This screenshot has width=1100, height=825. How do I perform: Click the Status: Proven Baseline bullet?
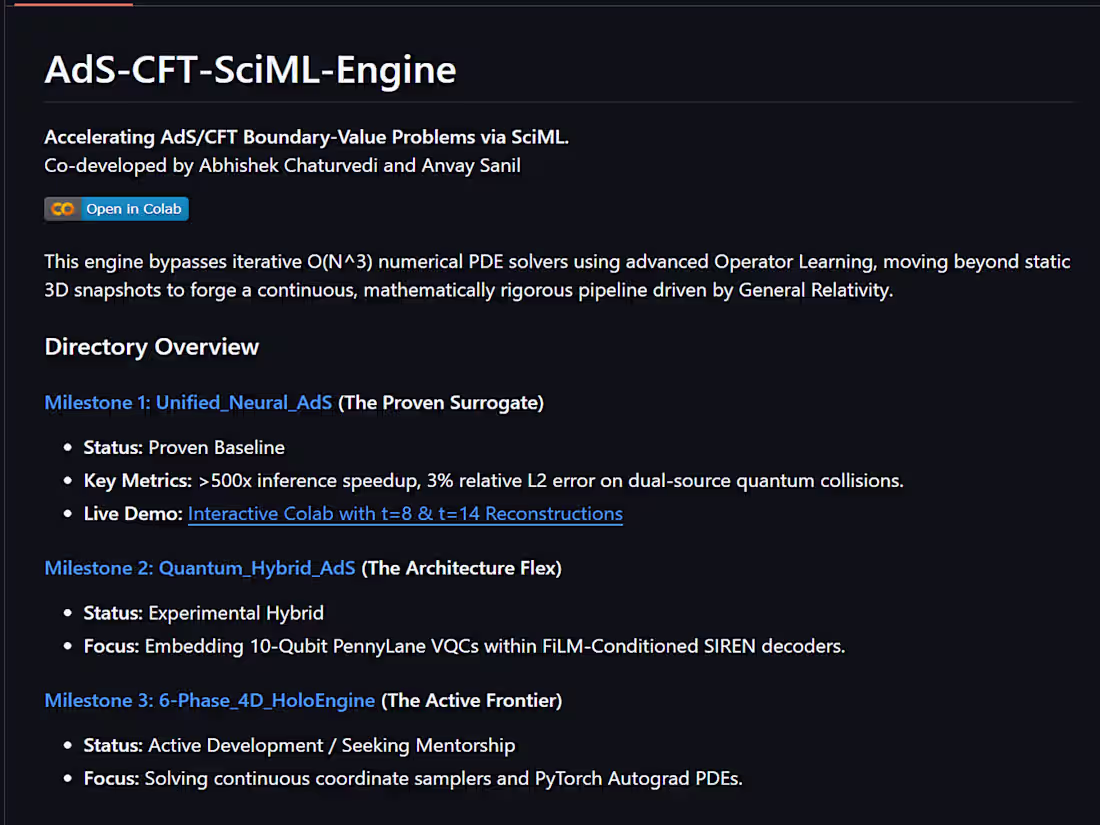tap(185, 448)
